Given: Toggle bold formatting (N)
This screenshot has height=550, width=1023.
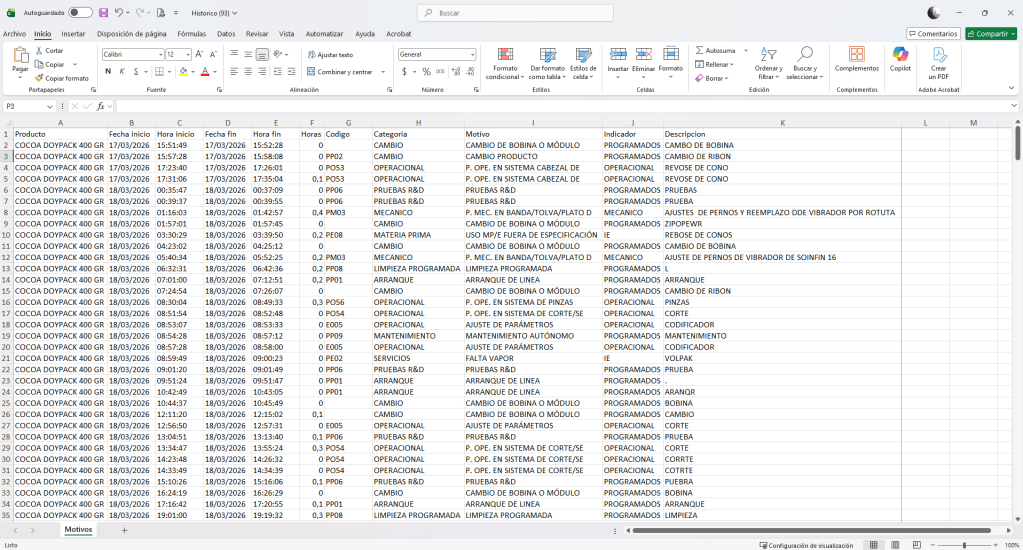Looking at the screenshot, I should (108, 72).
